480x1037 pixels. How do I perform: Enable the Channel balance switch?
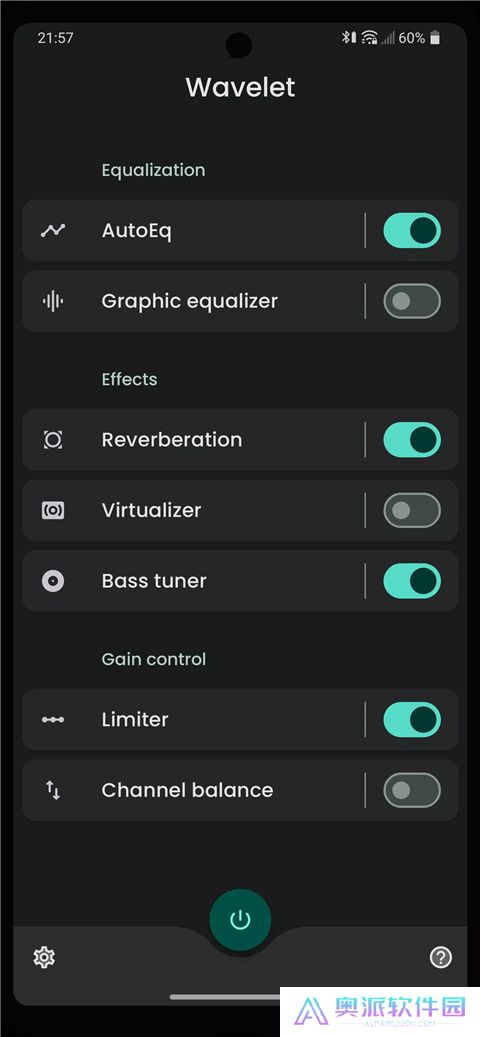pyautogui.click(x=412, y=790)
